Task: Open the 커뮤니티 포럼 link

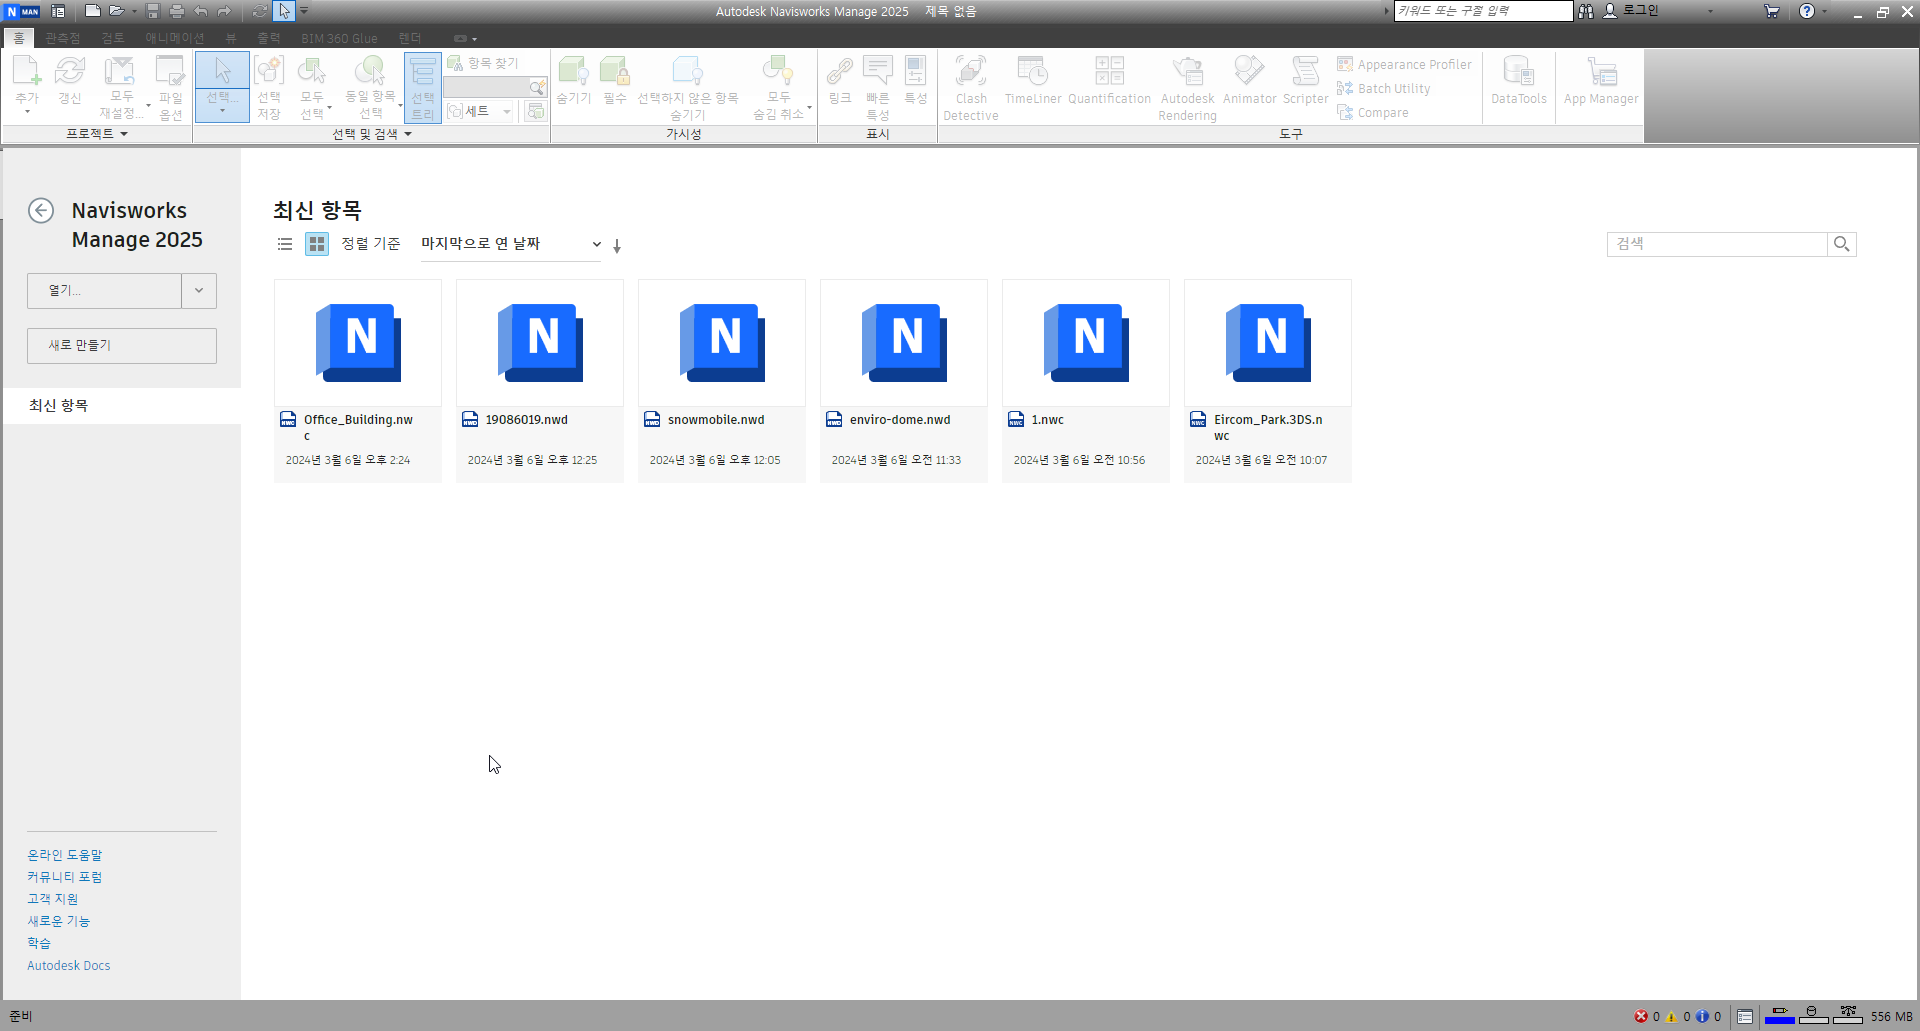Action: 65,877
